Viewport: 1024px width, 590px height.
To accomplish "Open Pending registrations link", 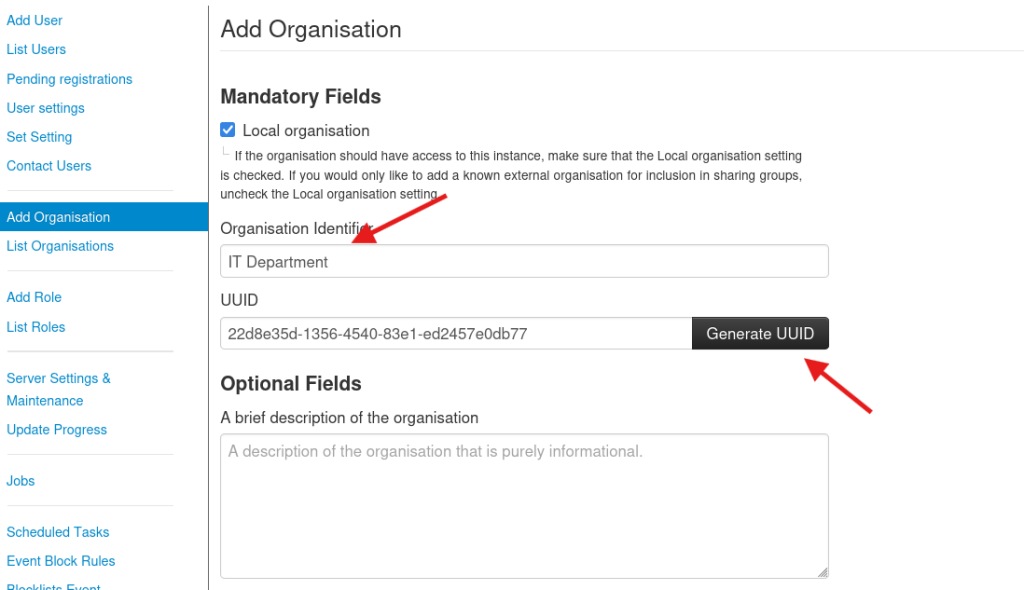I will point(69,79).
